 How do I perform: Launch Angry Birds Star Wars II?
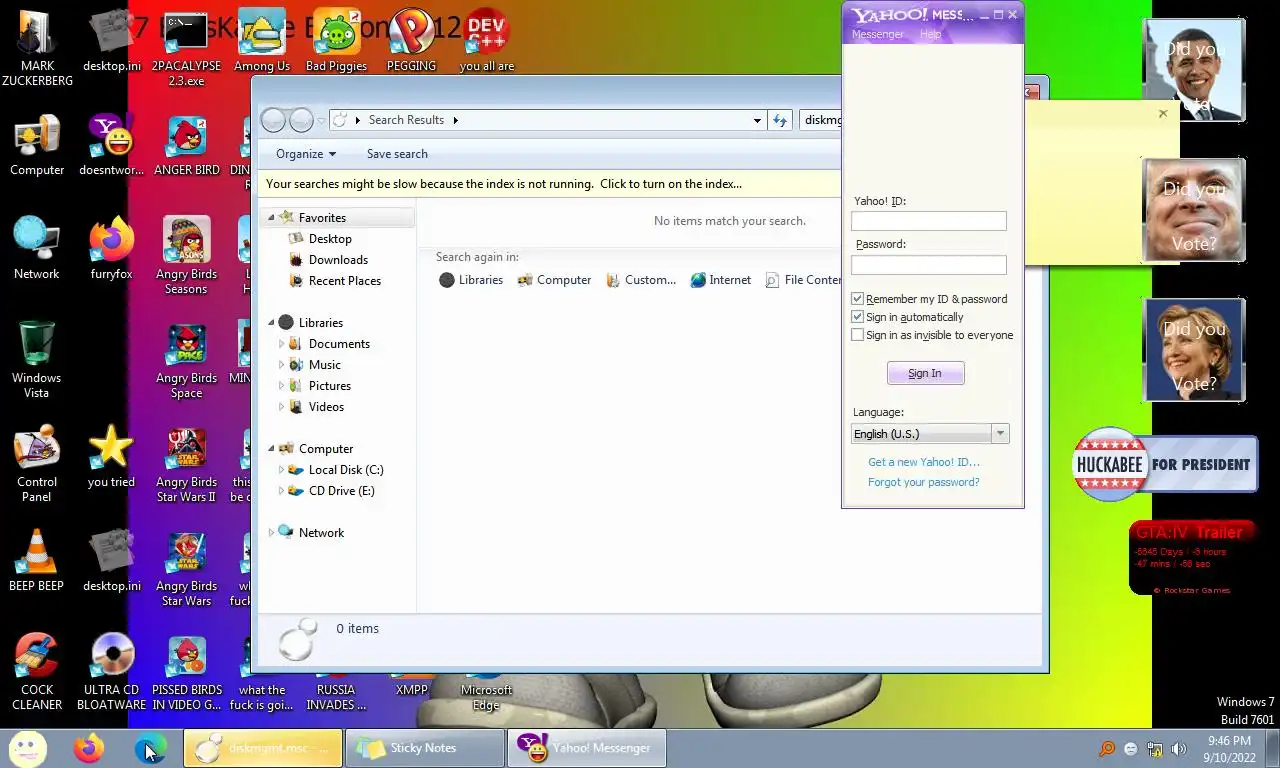tap(186, 464)
